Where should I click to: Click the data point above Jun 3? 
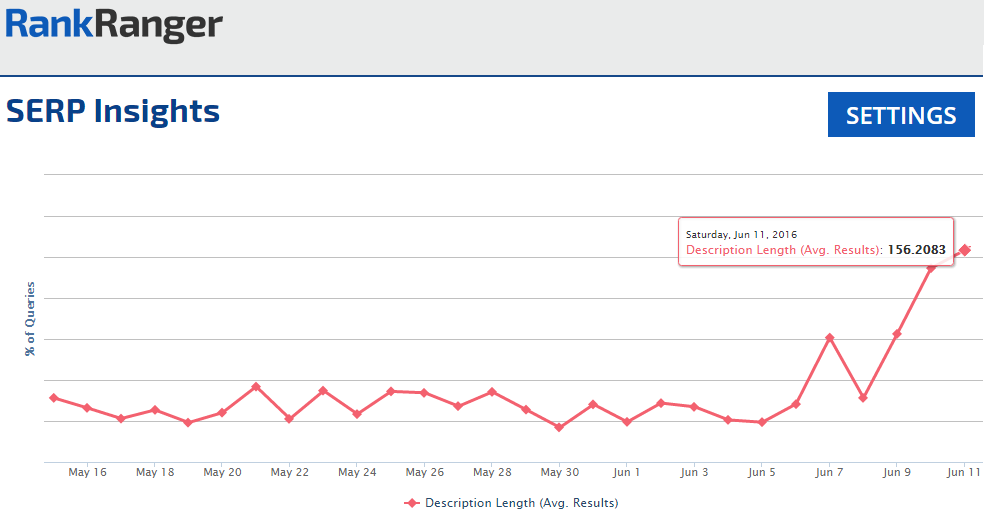click(694, 407)
